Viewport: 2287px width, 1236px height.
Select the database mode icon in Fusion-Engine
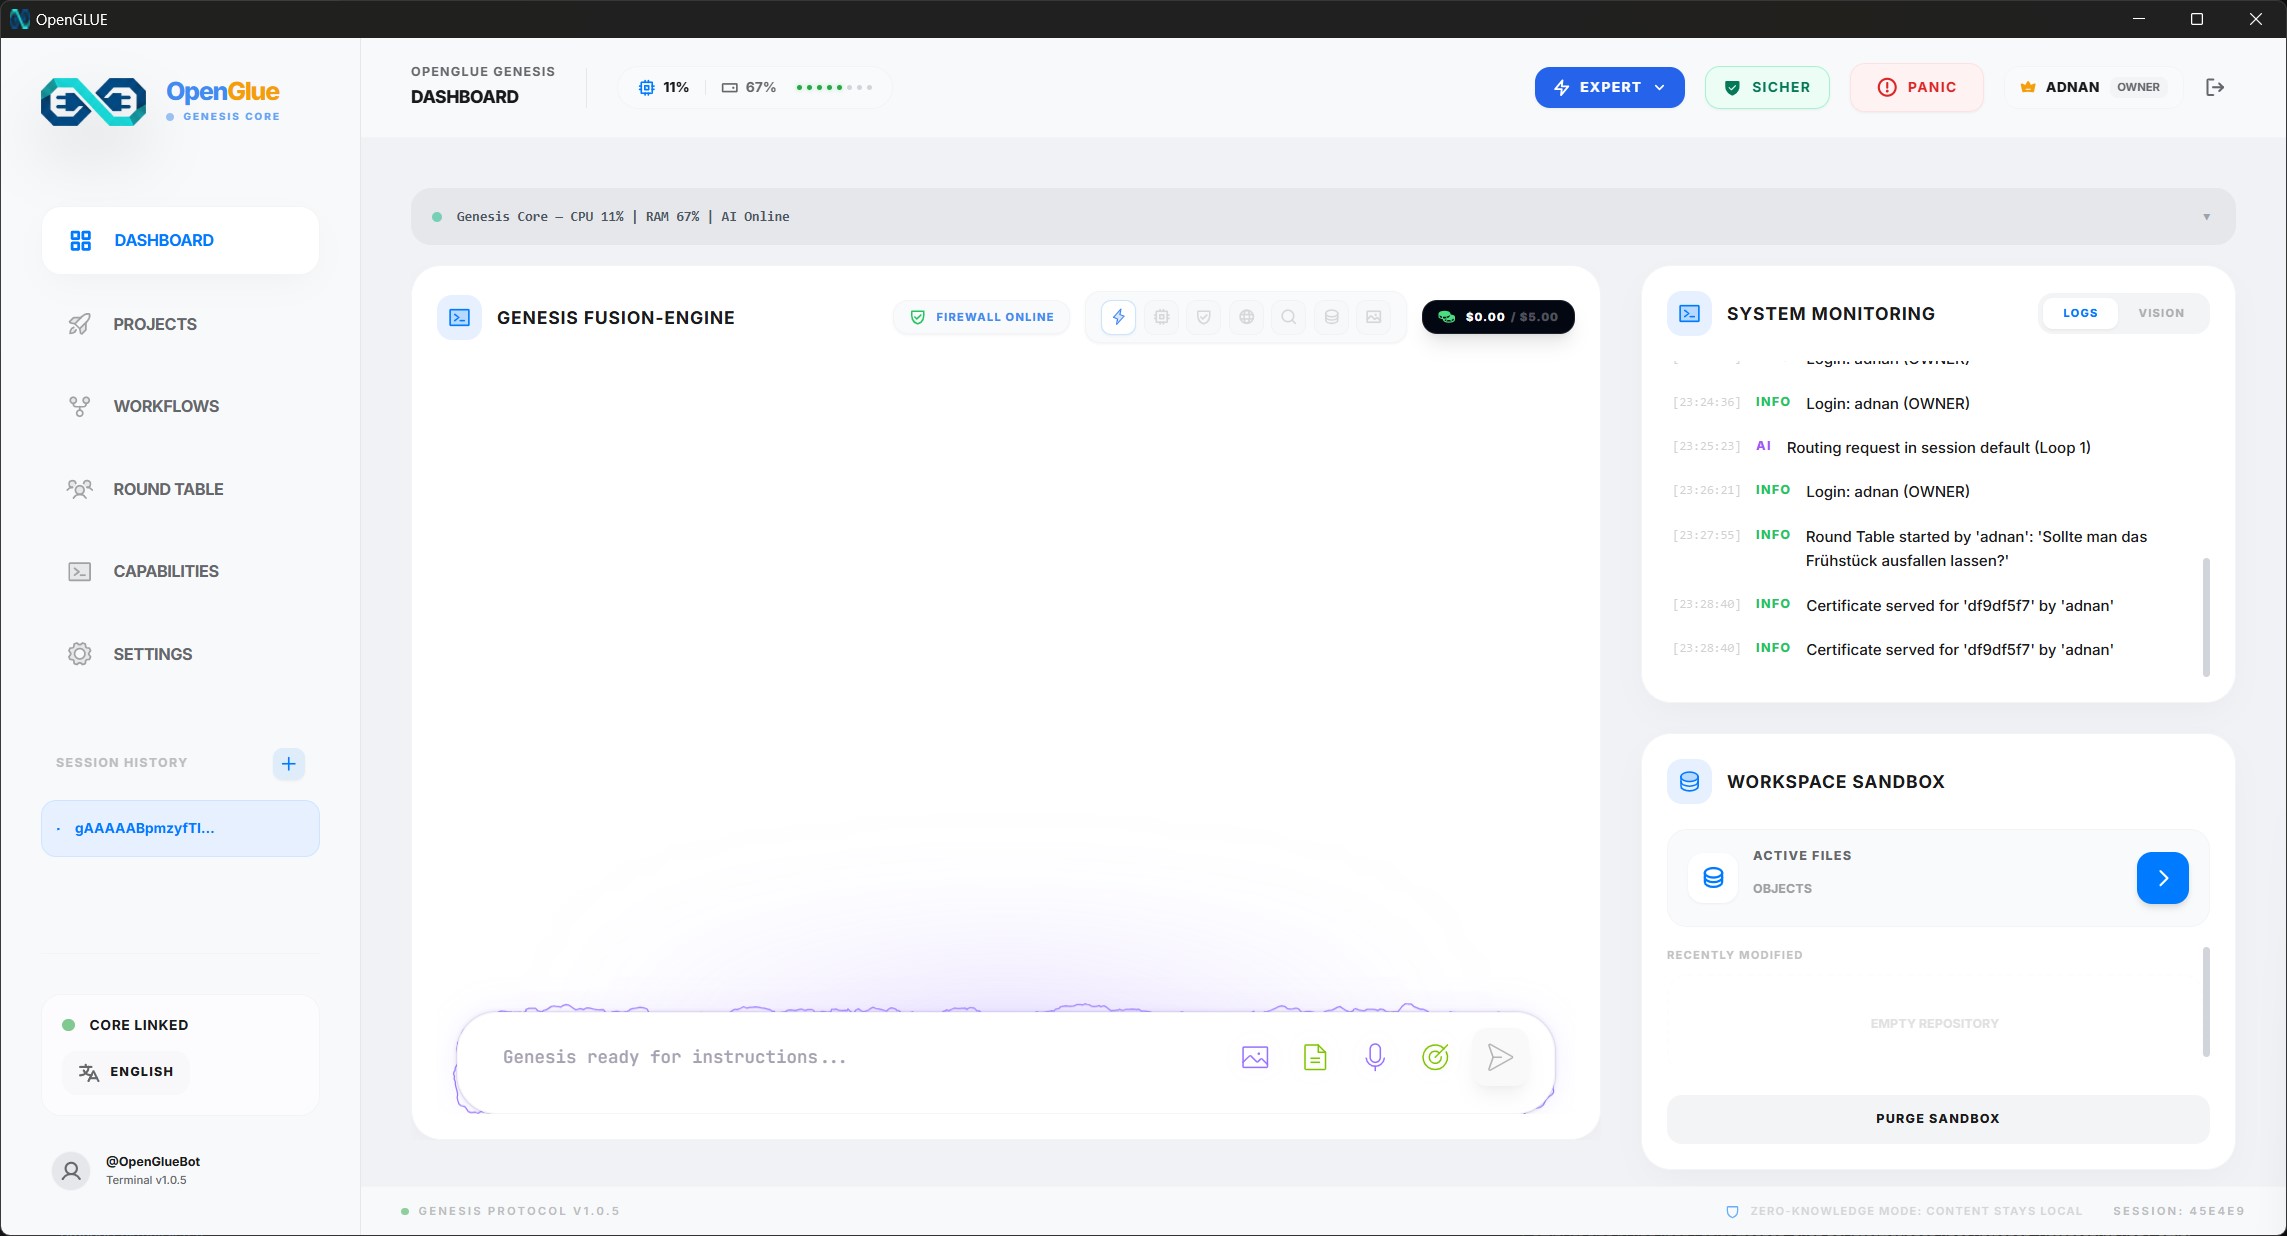pyautogui.click(x=1331, y=317)
